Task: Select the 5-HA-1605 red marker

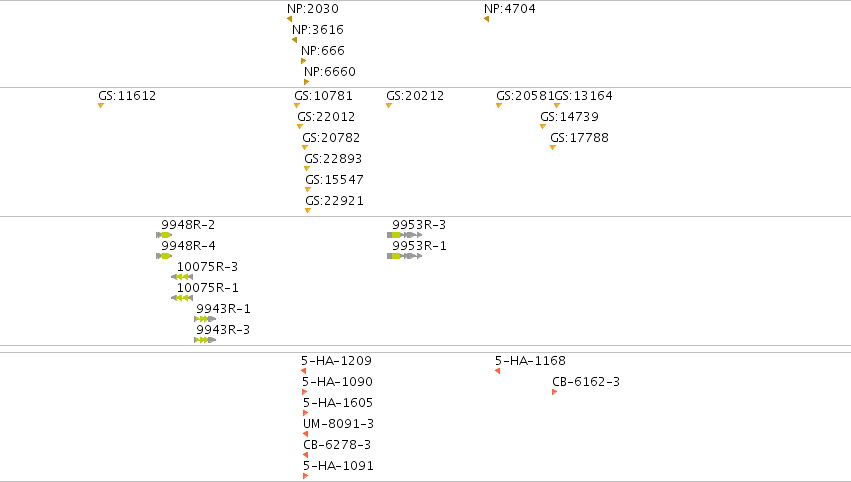Action: (306, 413)
